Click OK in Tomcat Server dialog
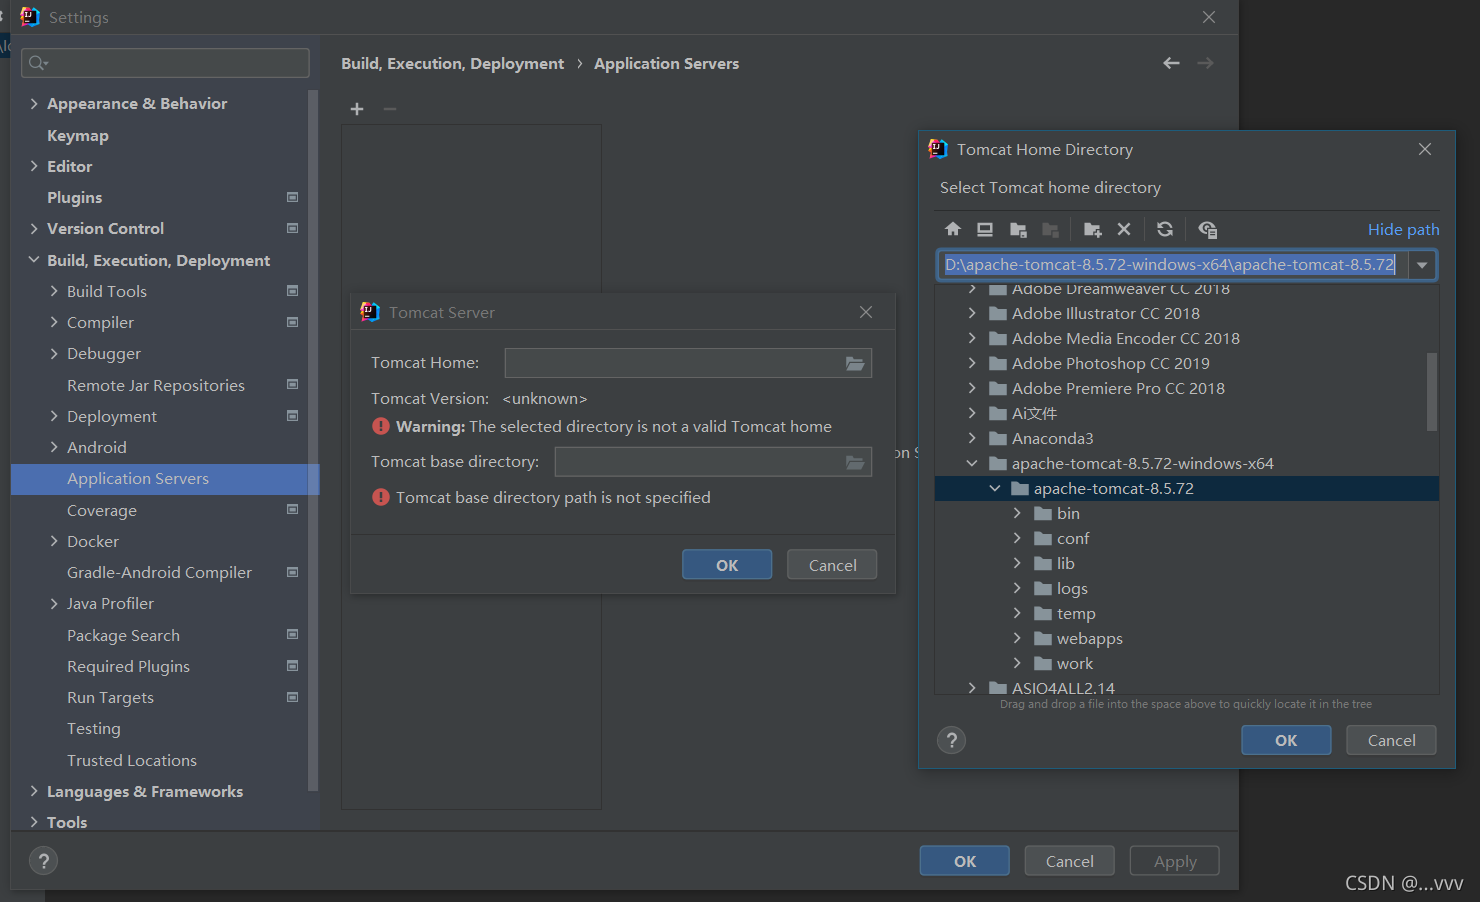 (x=727, y=565)
